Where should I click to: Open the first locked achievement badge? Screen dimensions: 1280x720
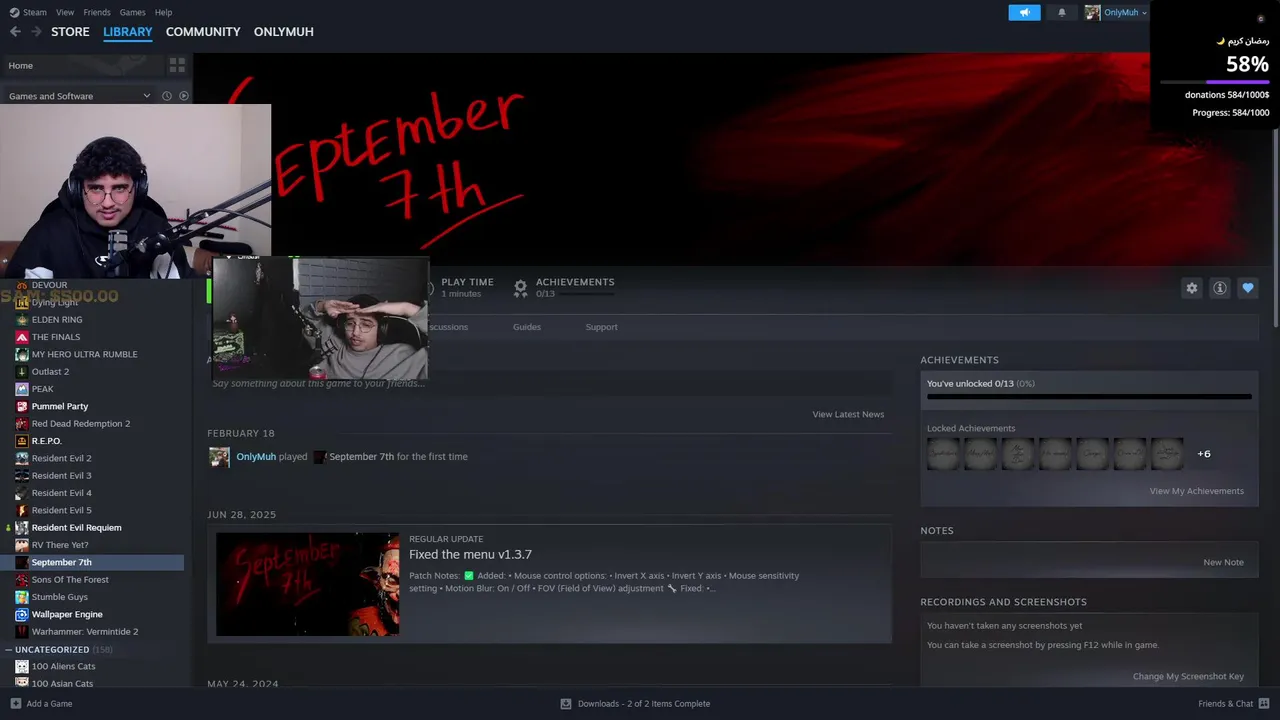coord(943,454)
